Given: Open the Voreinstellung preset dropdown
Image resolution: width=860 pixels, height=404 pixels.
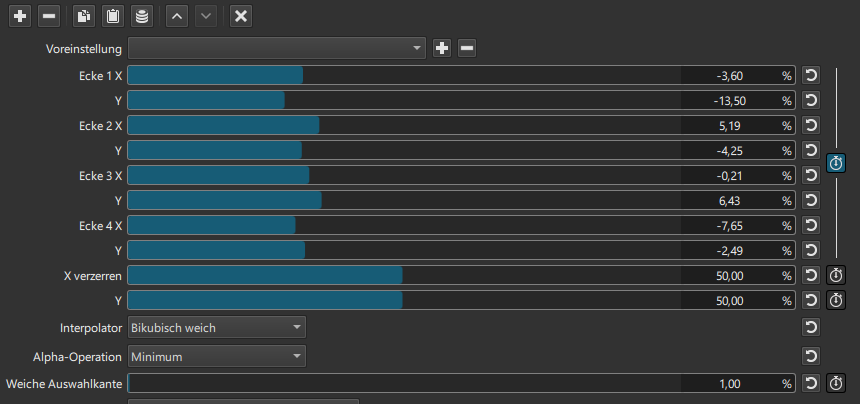Looking at the screenshot, I should pos(277,48).
